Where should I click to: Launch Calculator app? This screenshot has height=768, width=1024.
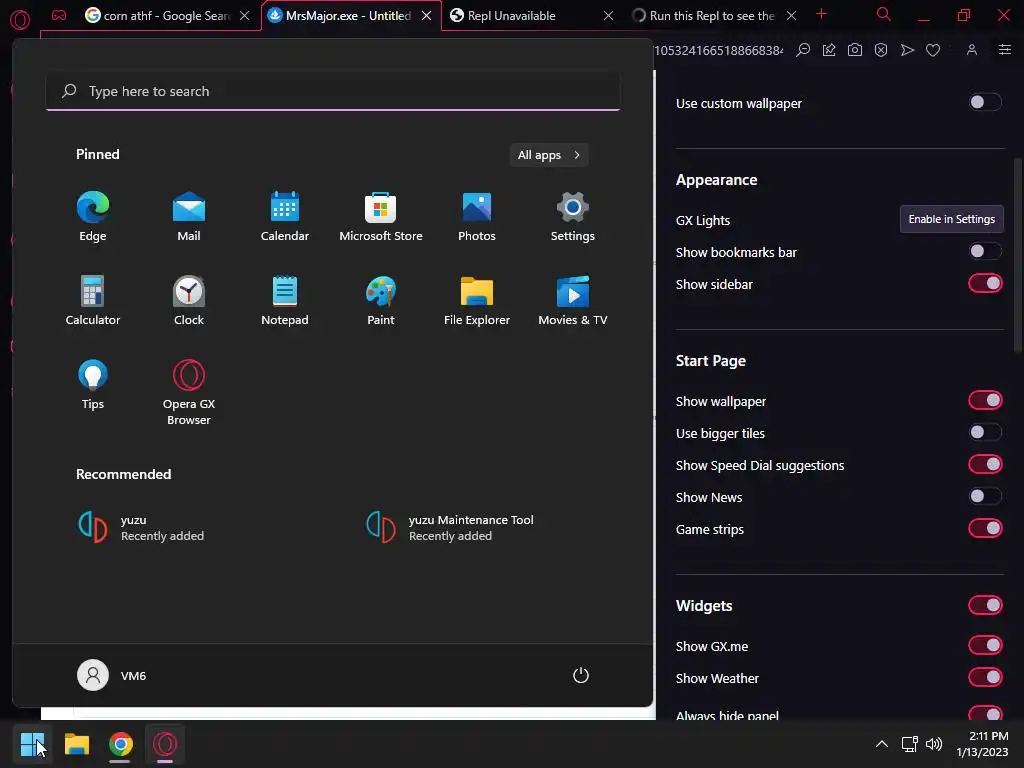(93, 300)
